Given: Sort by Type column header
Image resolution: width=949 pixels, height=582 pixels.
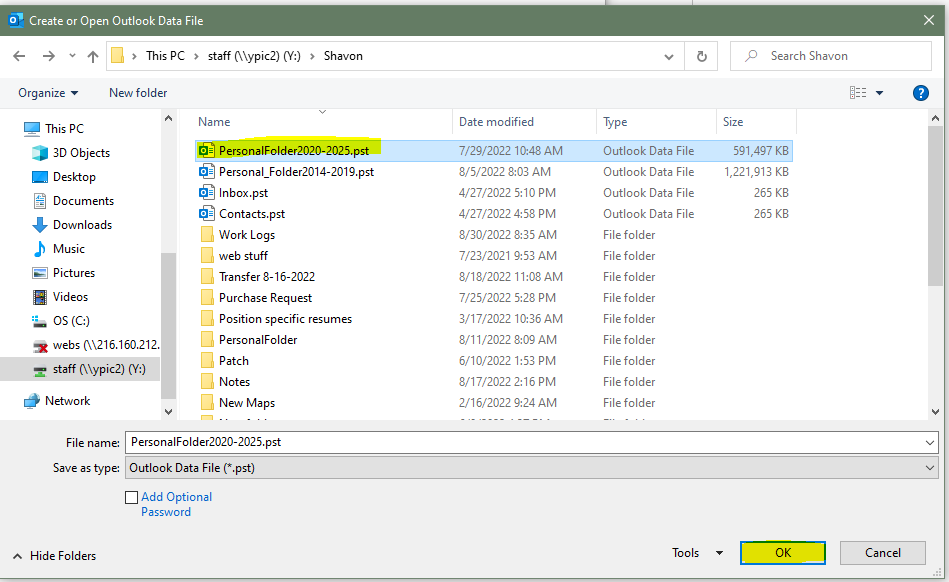Looking at the screenshot, I should (x=615, y=122).
